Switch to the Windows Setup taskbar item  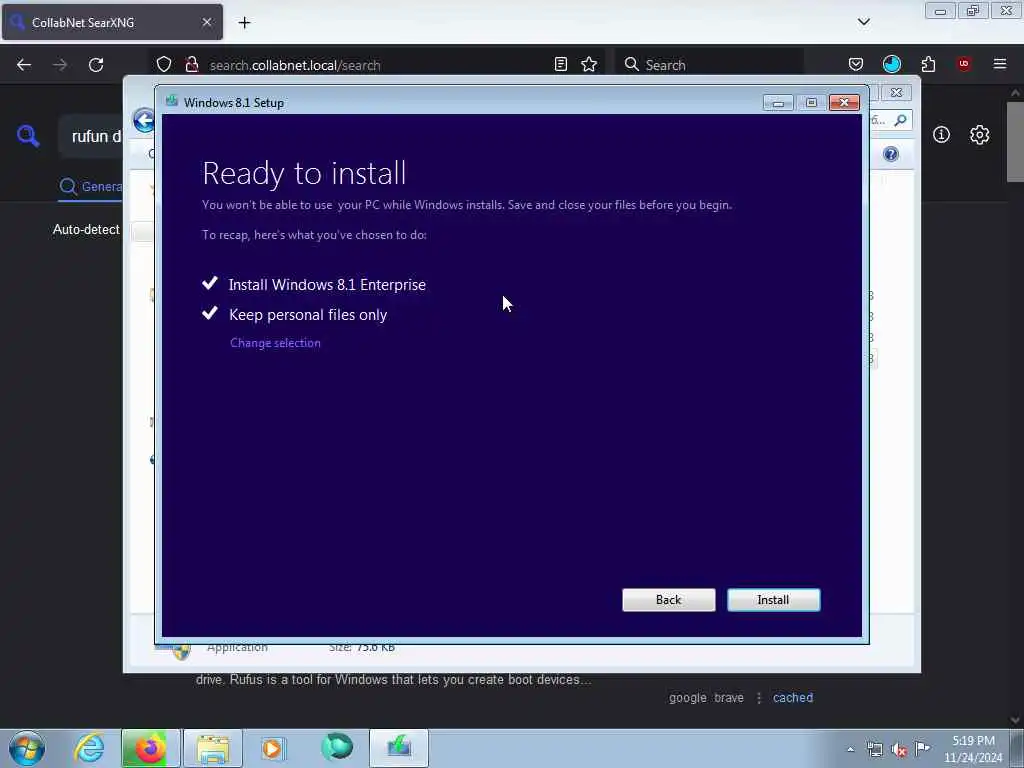(x=399, y=748)
